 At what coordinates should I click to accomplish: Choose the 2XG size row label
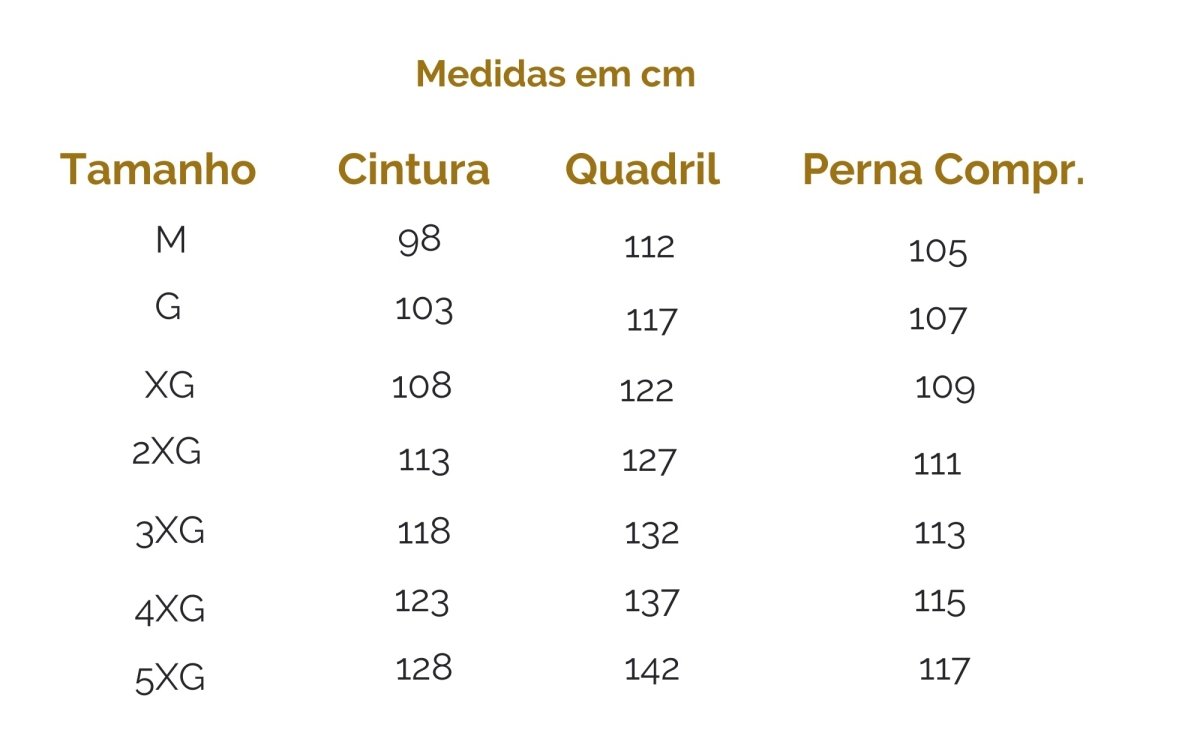pyautogui.click(x=167, y=453)
